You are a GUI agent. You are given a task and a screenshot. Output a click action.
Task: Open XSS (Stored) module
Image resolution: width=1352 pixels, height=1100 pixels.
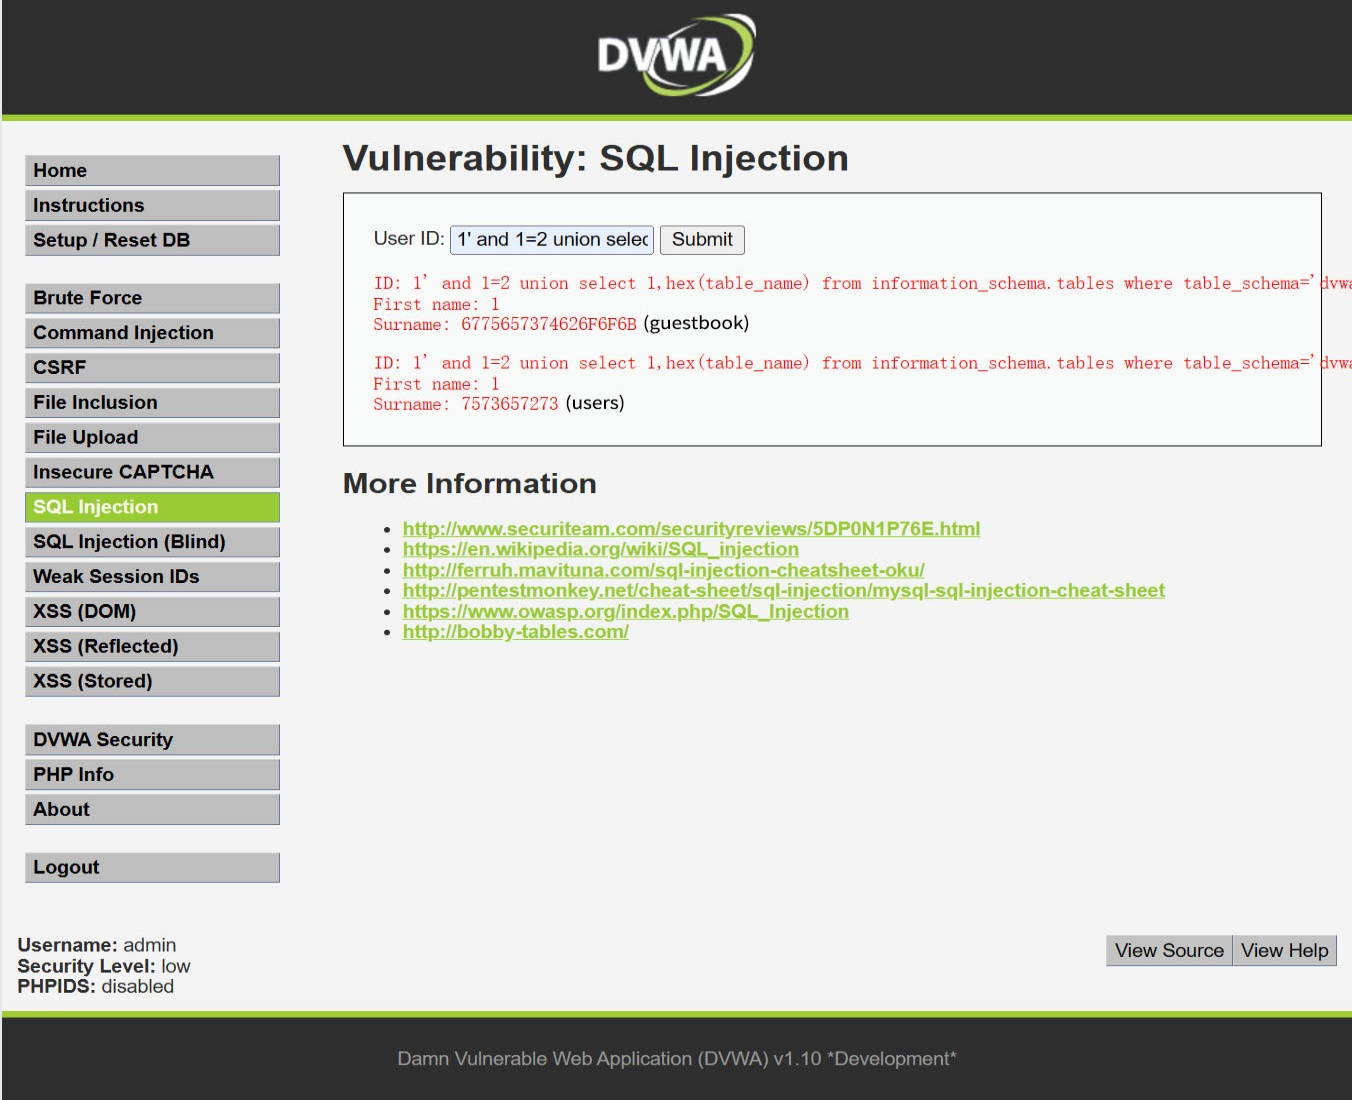152,681
